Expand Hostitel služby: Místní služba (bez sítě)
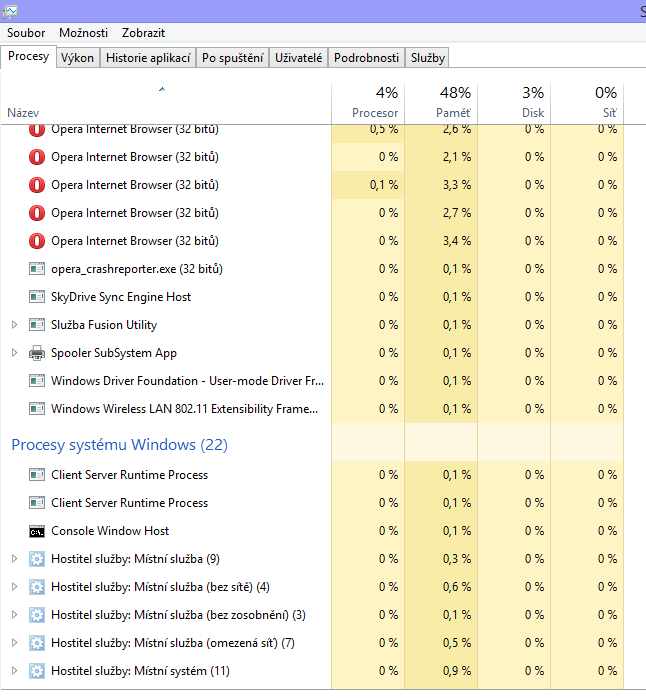The image size is (646, 698). click(x=14, y=587)
